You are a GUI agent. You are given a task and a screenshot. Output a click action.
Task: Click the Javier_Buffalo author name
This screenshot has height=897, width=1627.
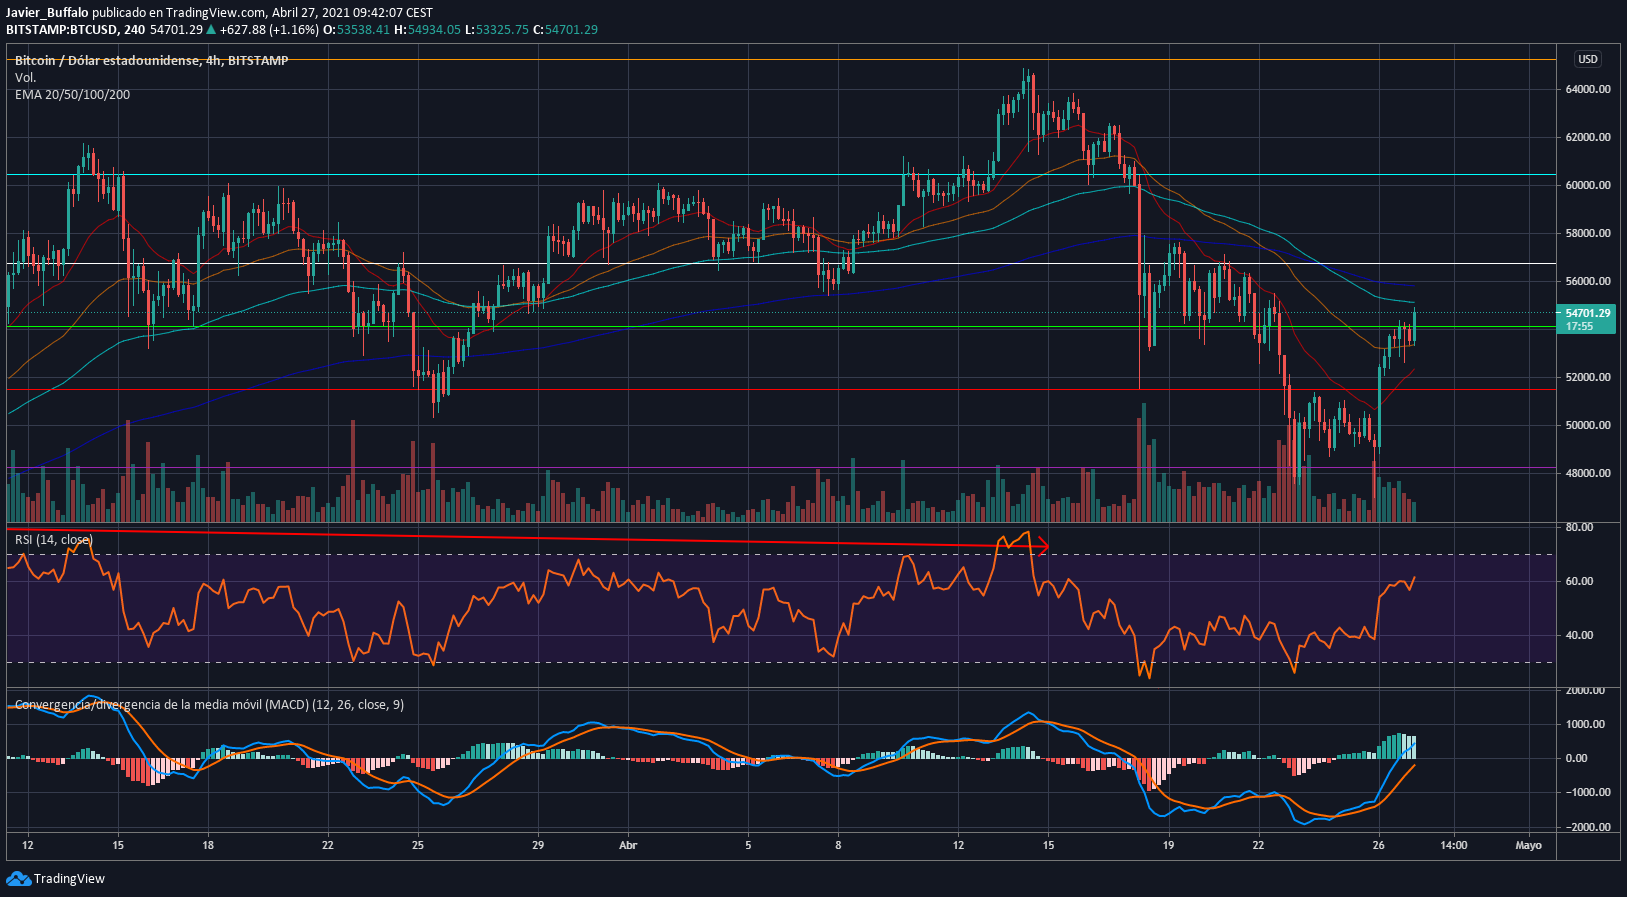[x=46, y=13]
